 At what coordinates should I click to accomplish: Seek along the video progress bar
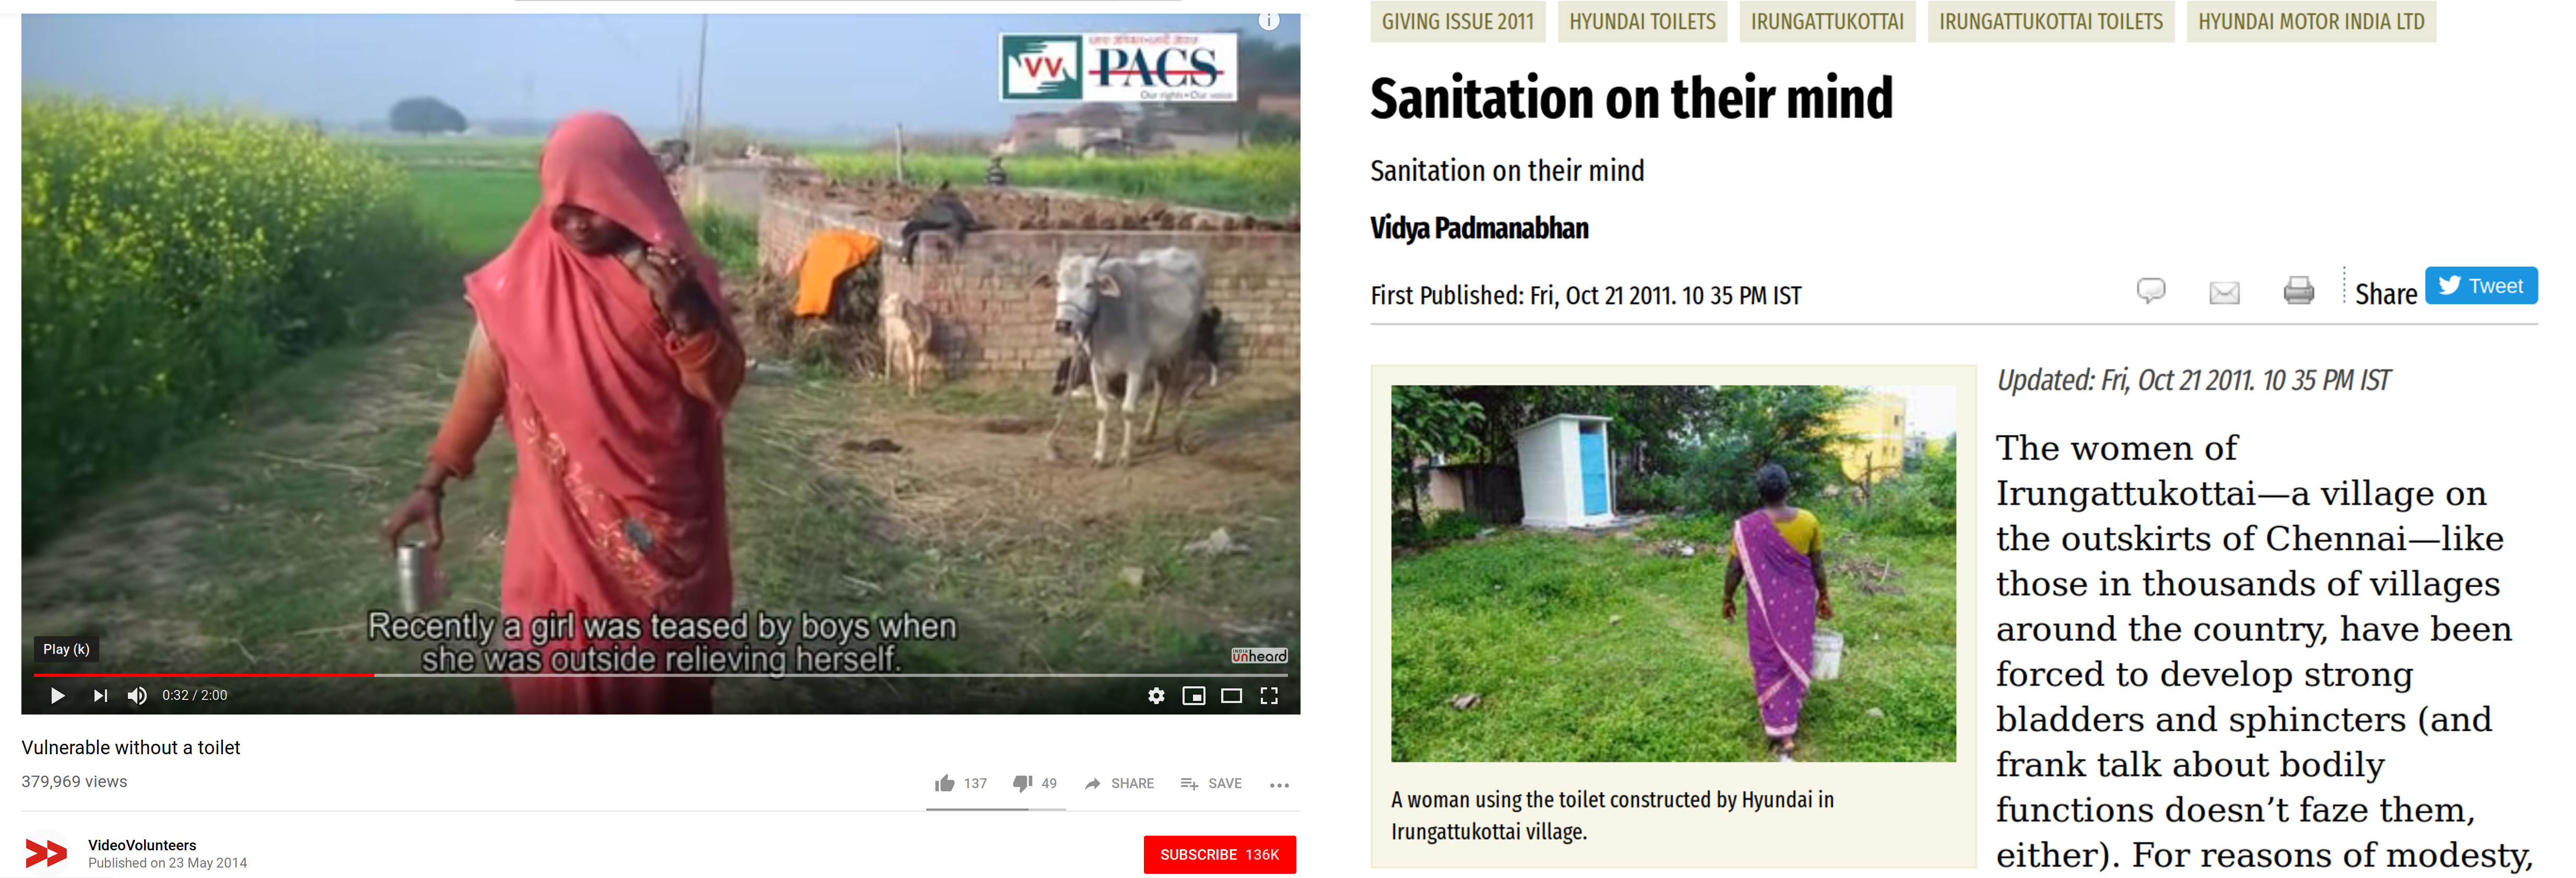click(661, 675)
